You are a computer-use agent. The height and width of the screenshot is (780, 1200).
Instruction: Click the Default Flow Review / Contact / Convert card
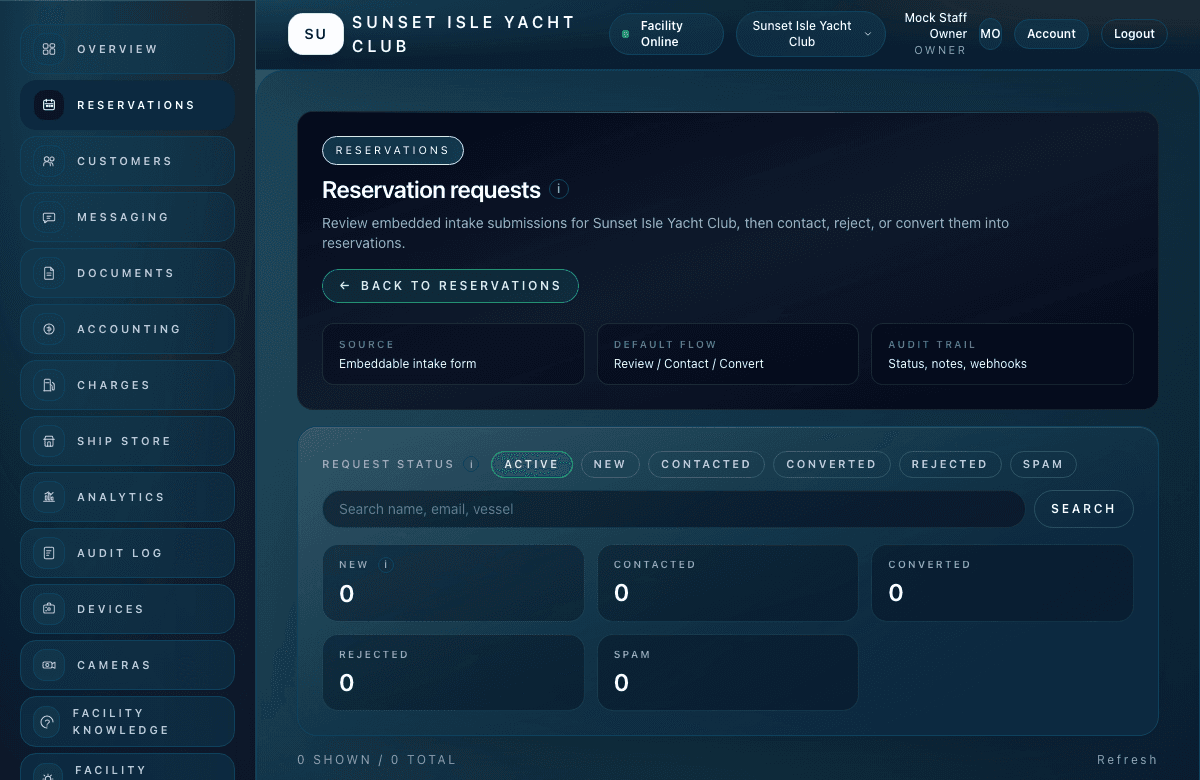point(728,354)
